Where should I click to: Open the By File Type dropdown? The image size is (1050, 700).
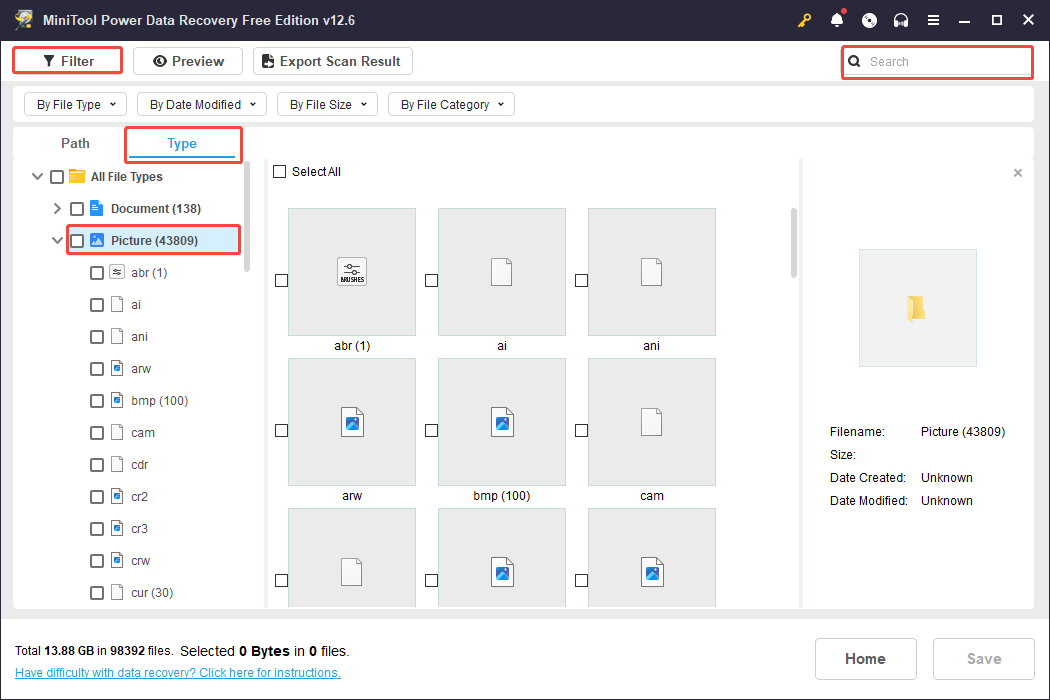pos(75,103)
